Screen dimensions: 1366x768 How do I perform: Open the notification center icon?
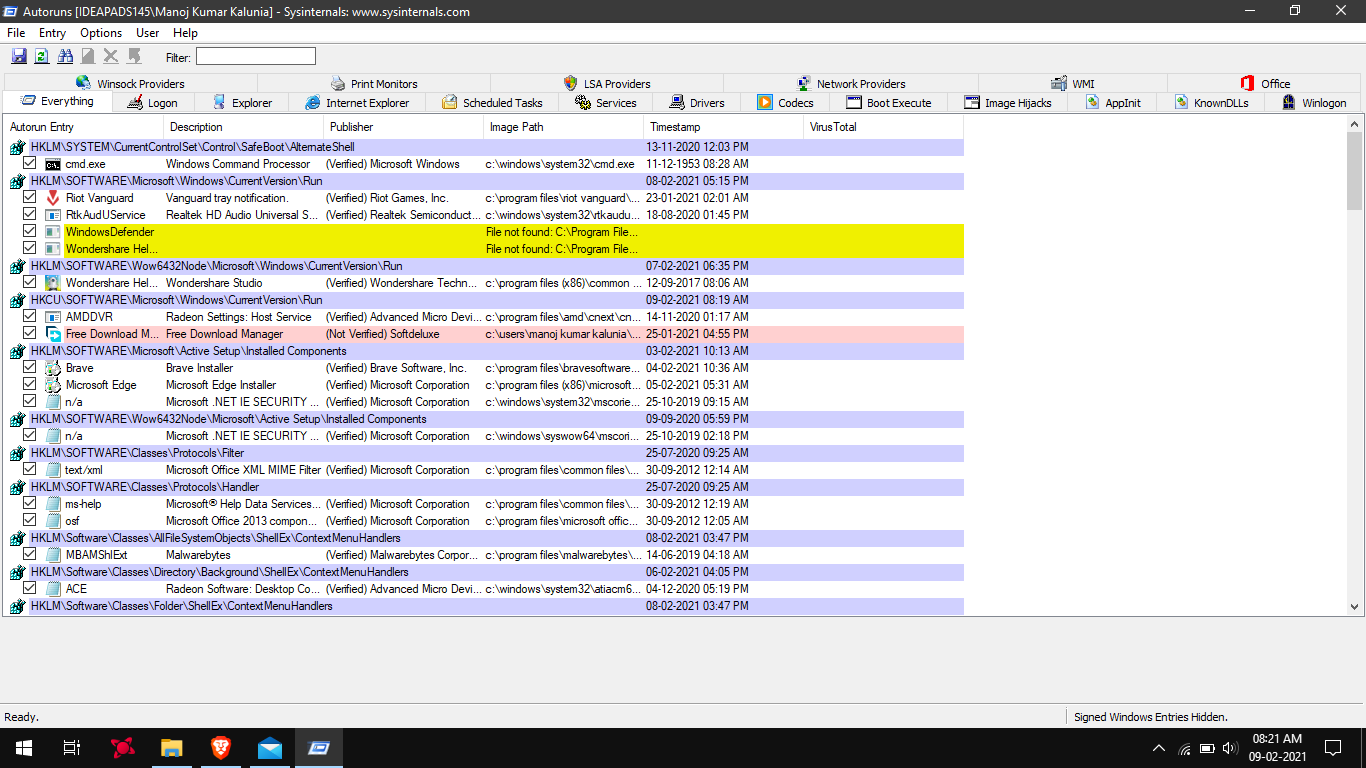(1332, 748)
